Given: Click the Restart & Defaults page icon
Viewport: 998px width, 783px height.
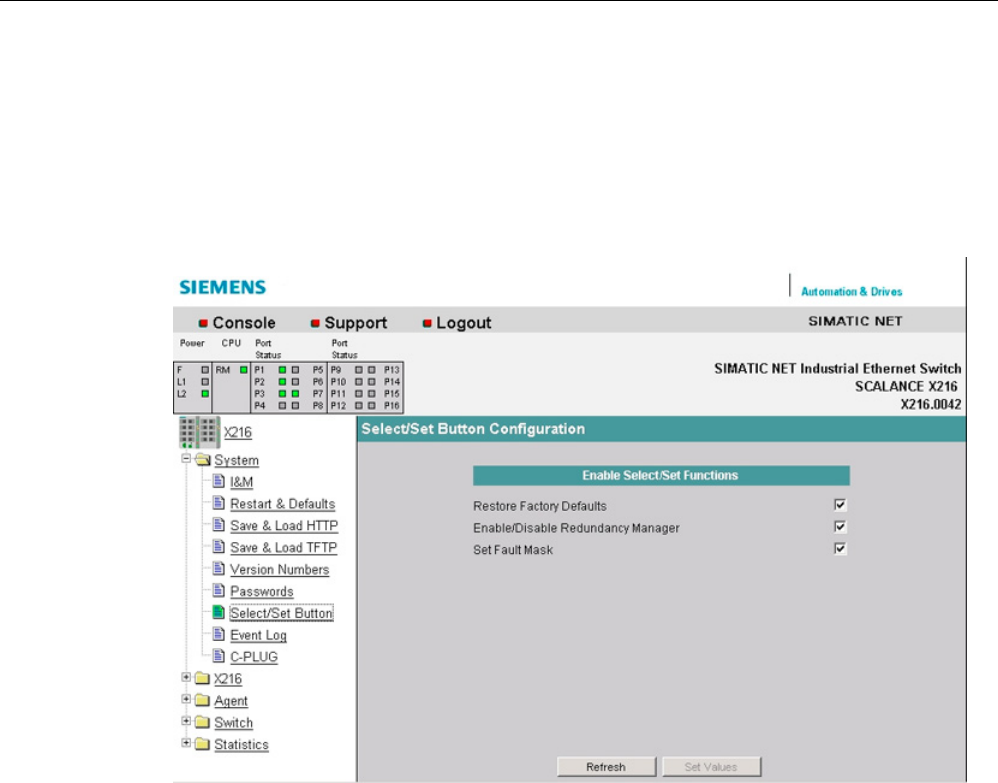Looking at the screenshot, I should [218, 503].
